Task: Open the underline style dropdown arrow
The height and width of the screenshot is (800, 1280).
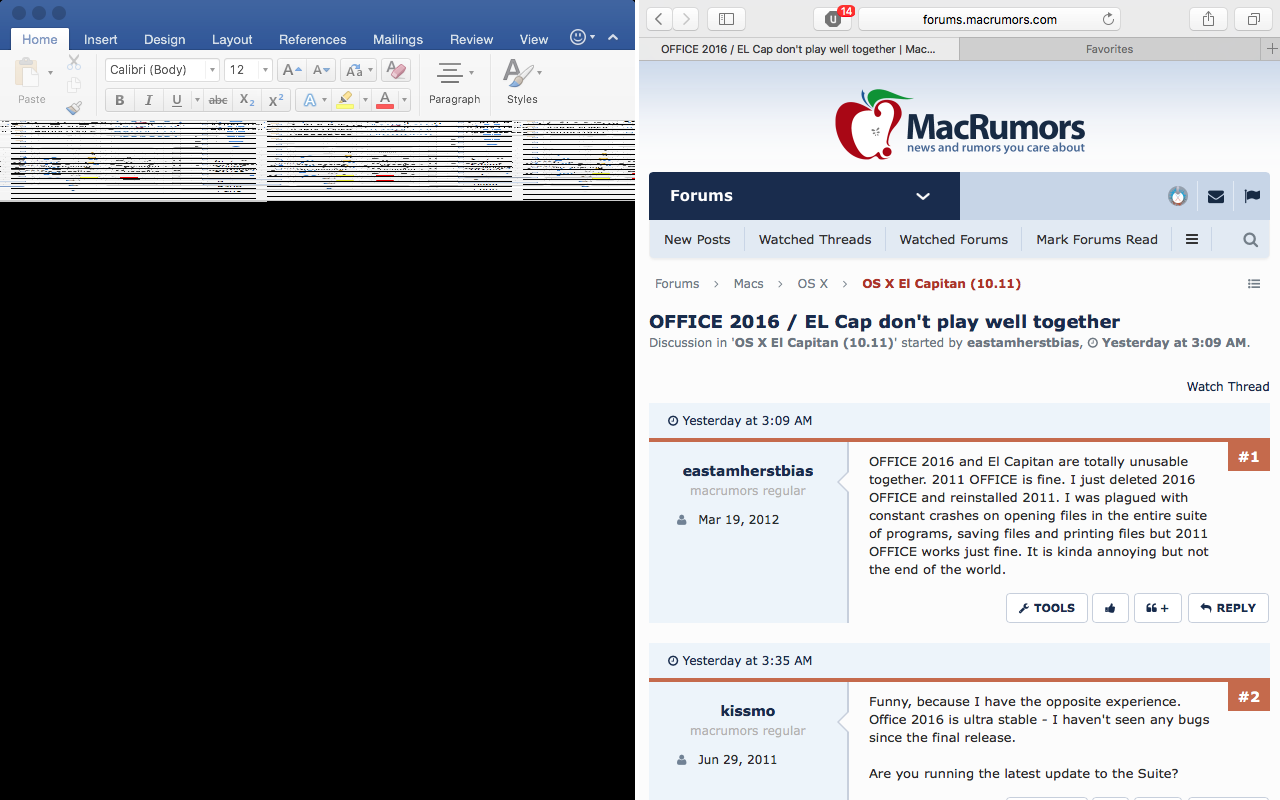Action: [196, 100]
